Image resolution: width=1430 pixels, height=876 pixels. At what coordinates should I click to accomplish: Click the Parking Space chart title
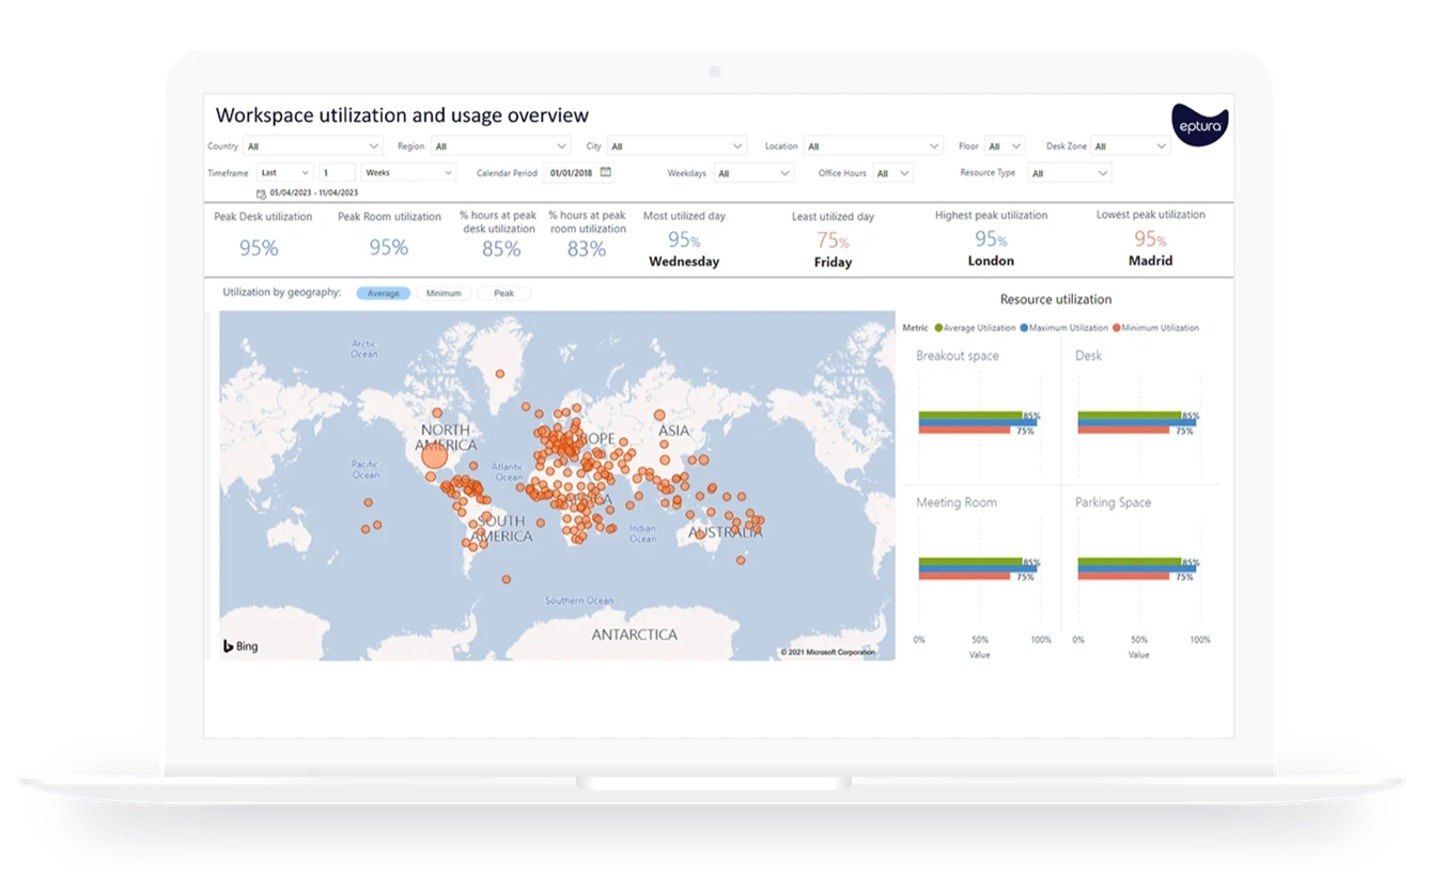1113,503
